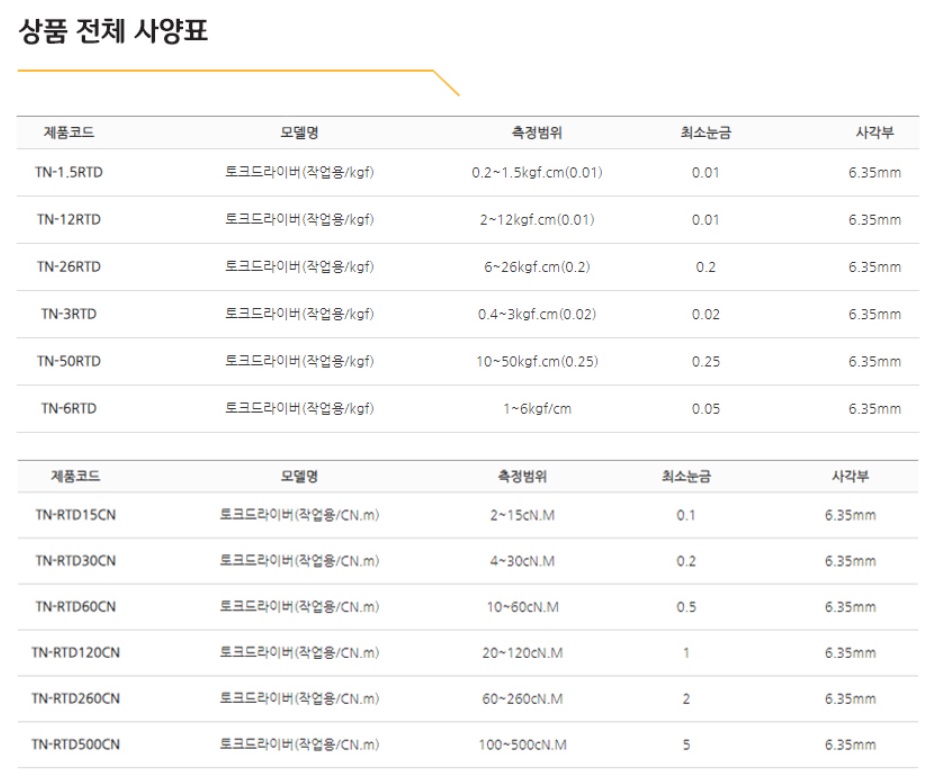Select product code TN-3RTD
This screenshot has width=938, height=778.
tap(69, 314)
